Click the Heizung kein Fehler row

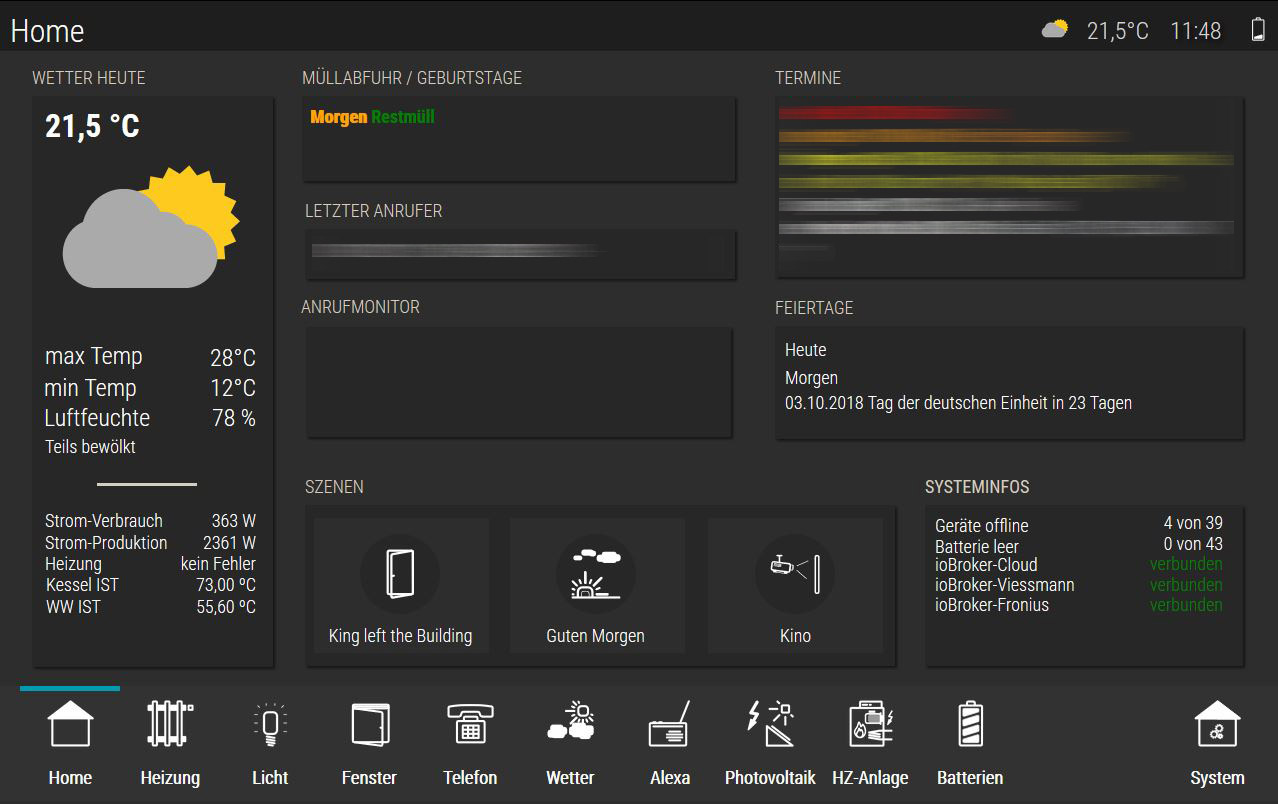[x=150, y=564]
